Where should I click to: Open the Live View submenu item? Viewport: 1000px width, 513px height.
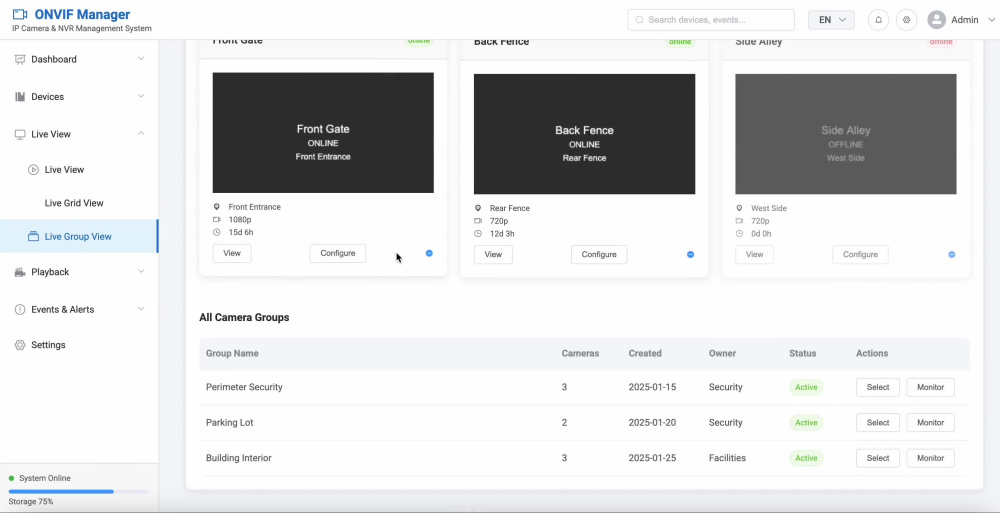click(79, 170)
